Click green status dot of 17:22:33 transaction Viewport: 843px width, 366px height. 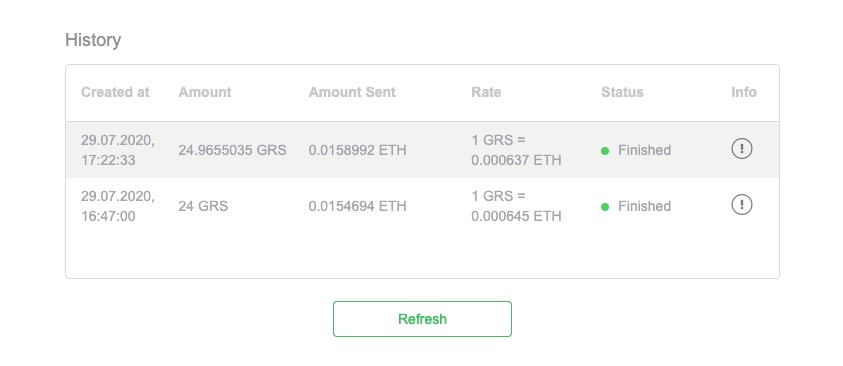(605, 151)
